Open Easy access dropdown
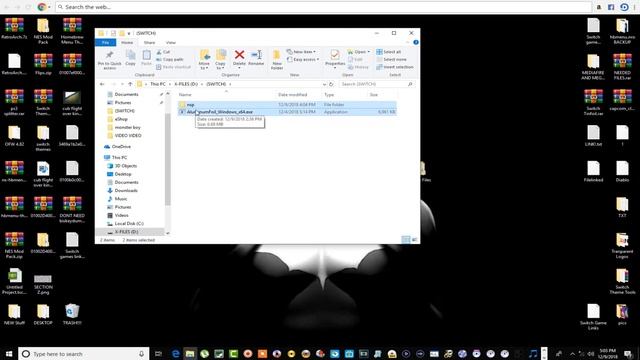Screen dimensions: 640x360 (x=303, y=60)
